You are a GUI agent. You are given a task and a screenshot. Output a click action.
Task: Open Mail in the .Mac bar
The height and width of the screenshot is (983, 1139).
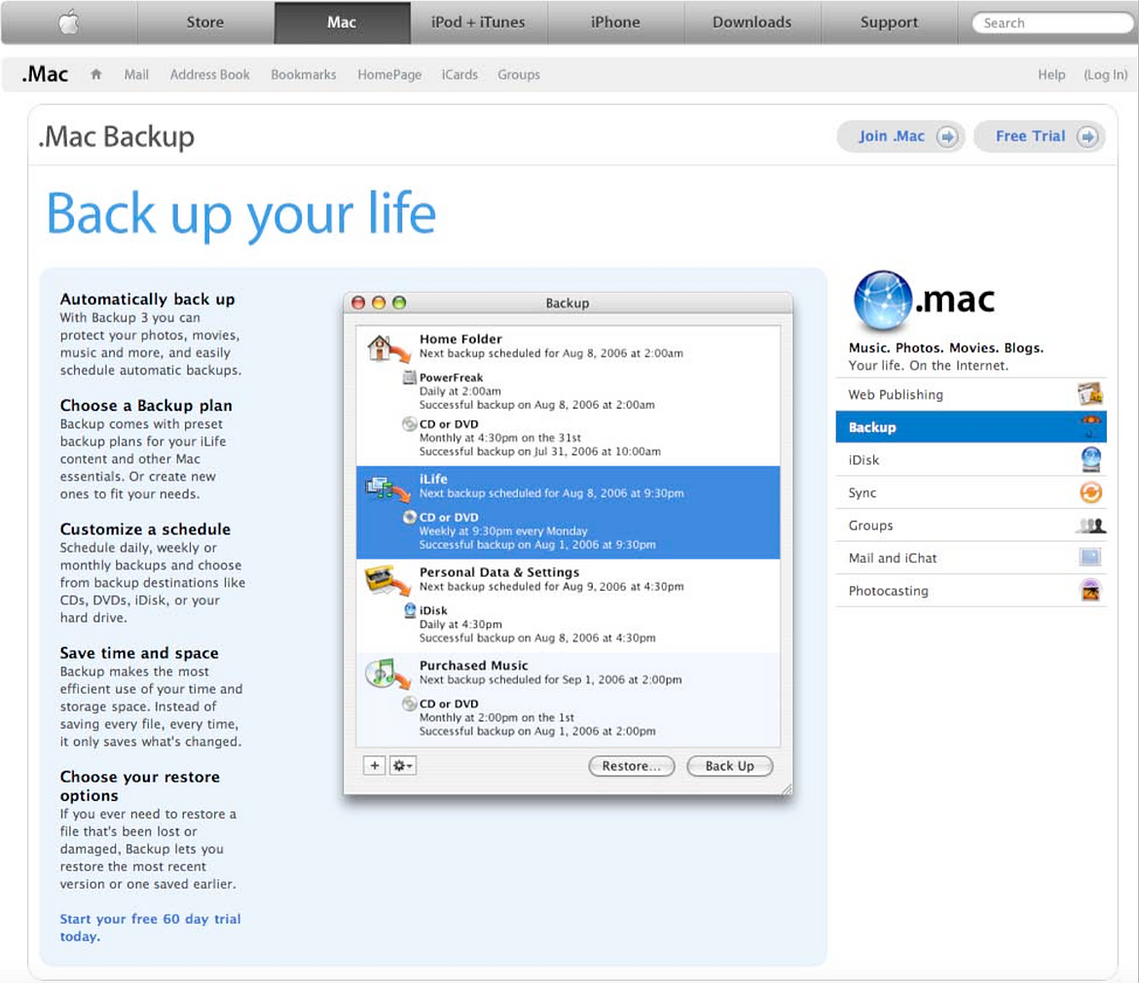tap(136, 74)
